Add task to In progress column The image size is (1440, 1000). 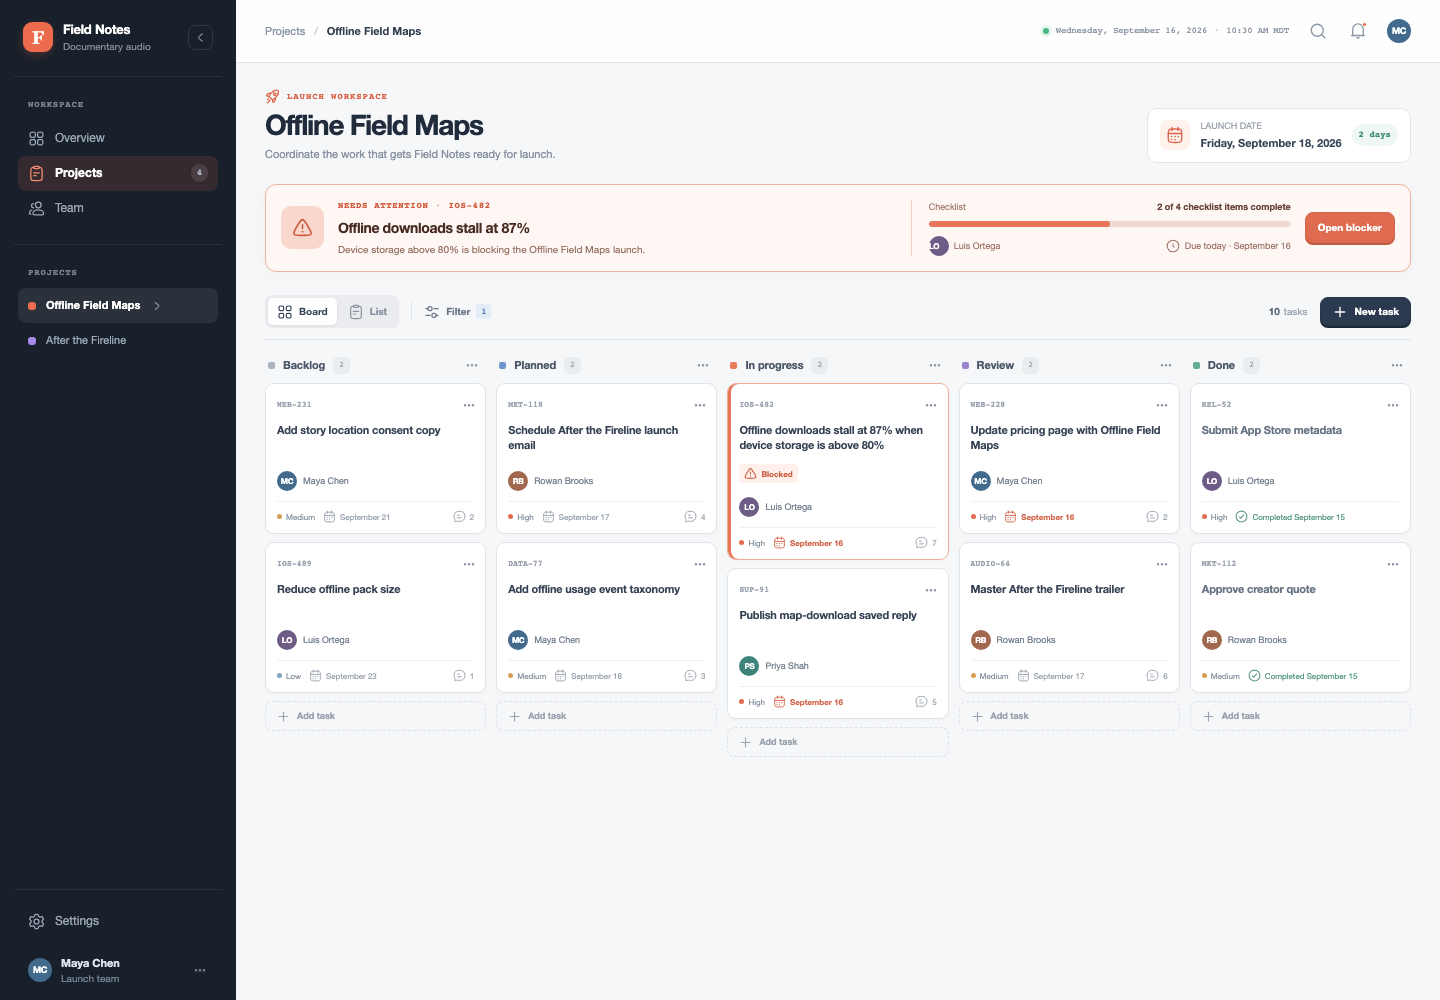838,742
